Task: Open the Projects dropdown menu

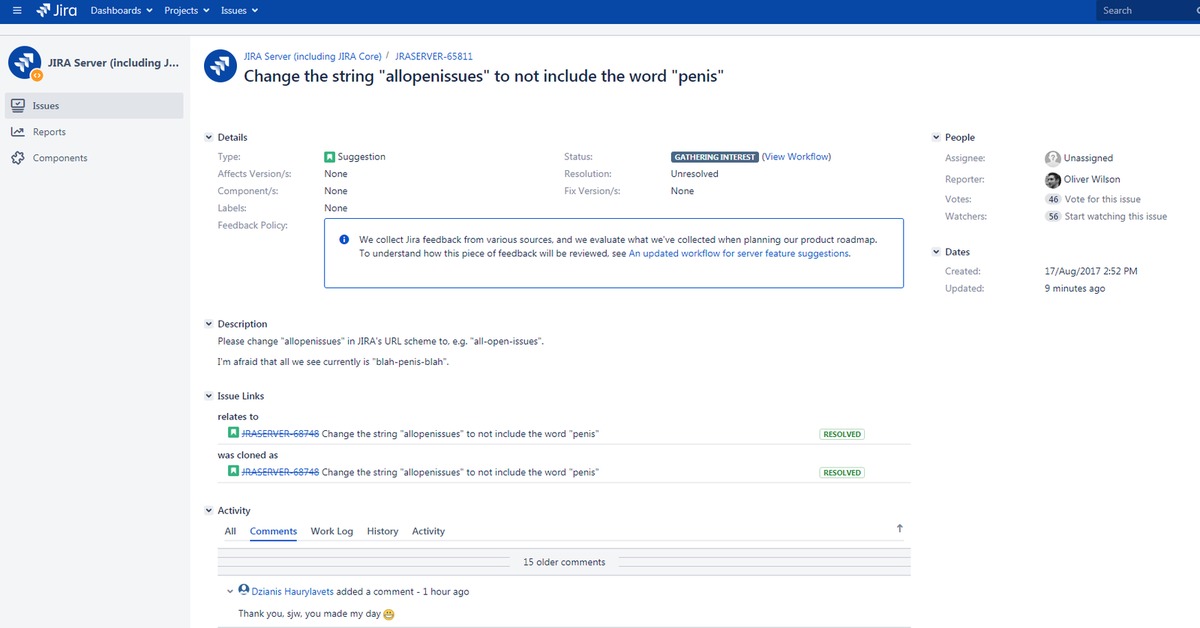Action: pos(187,11)
